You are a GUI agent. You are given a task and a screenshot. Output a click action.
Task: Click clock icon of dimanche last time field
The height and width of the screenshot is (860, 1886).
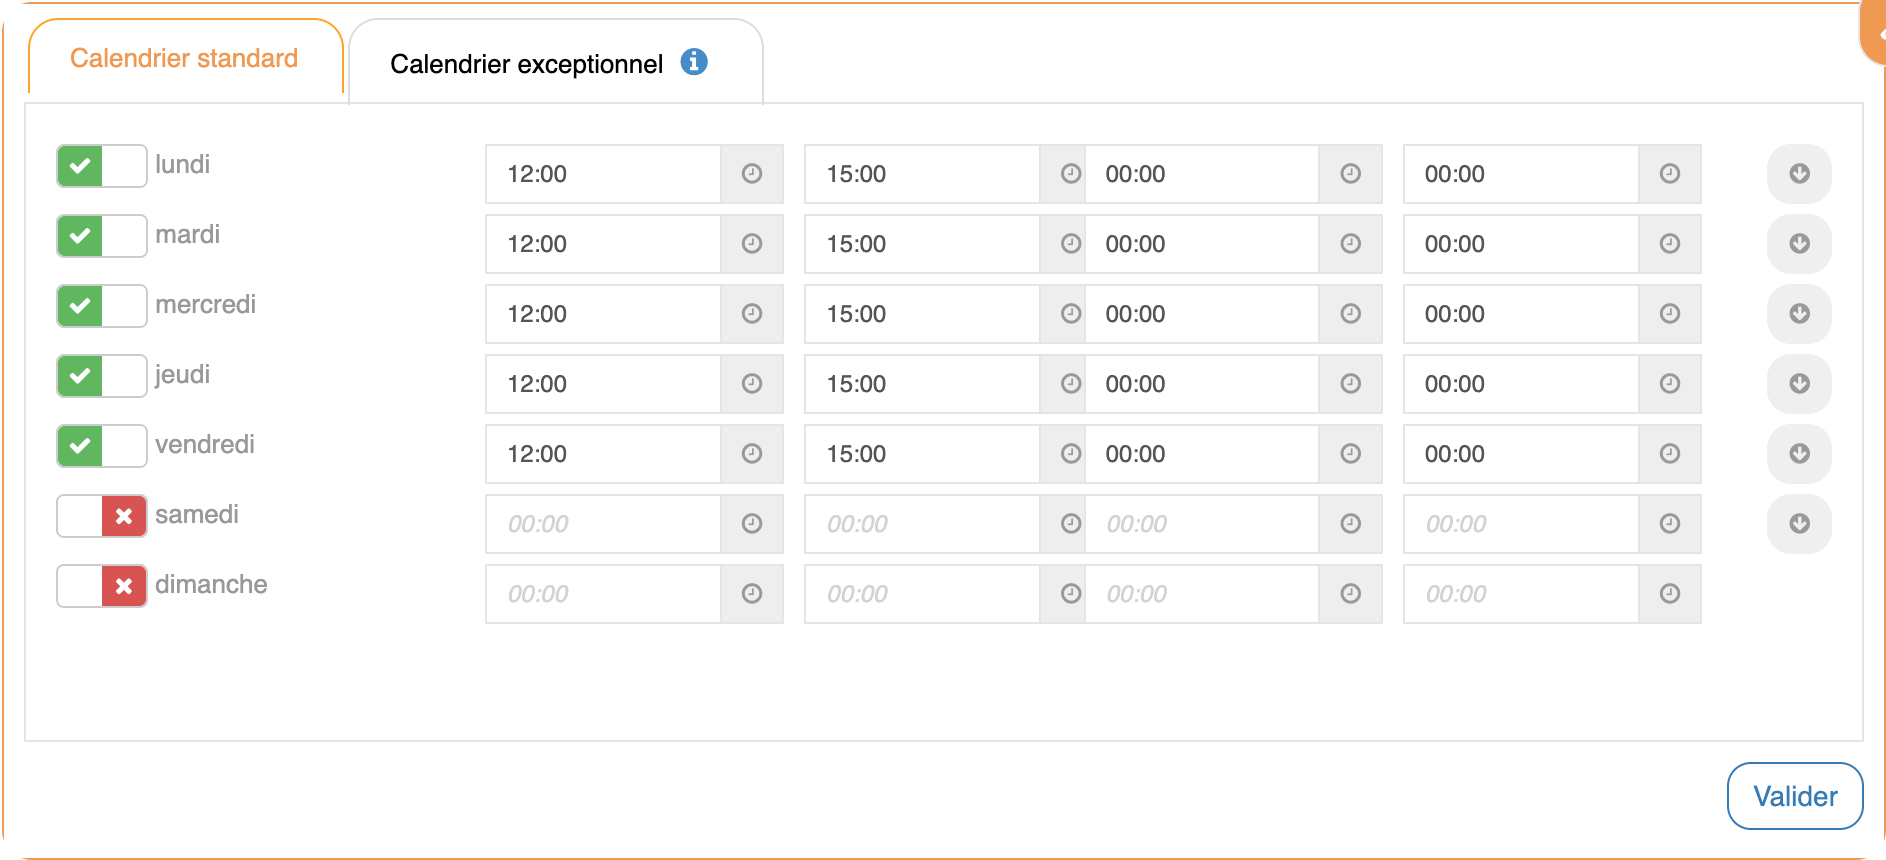tap(1669, 594)
